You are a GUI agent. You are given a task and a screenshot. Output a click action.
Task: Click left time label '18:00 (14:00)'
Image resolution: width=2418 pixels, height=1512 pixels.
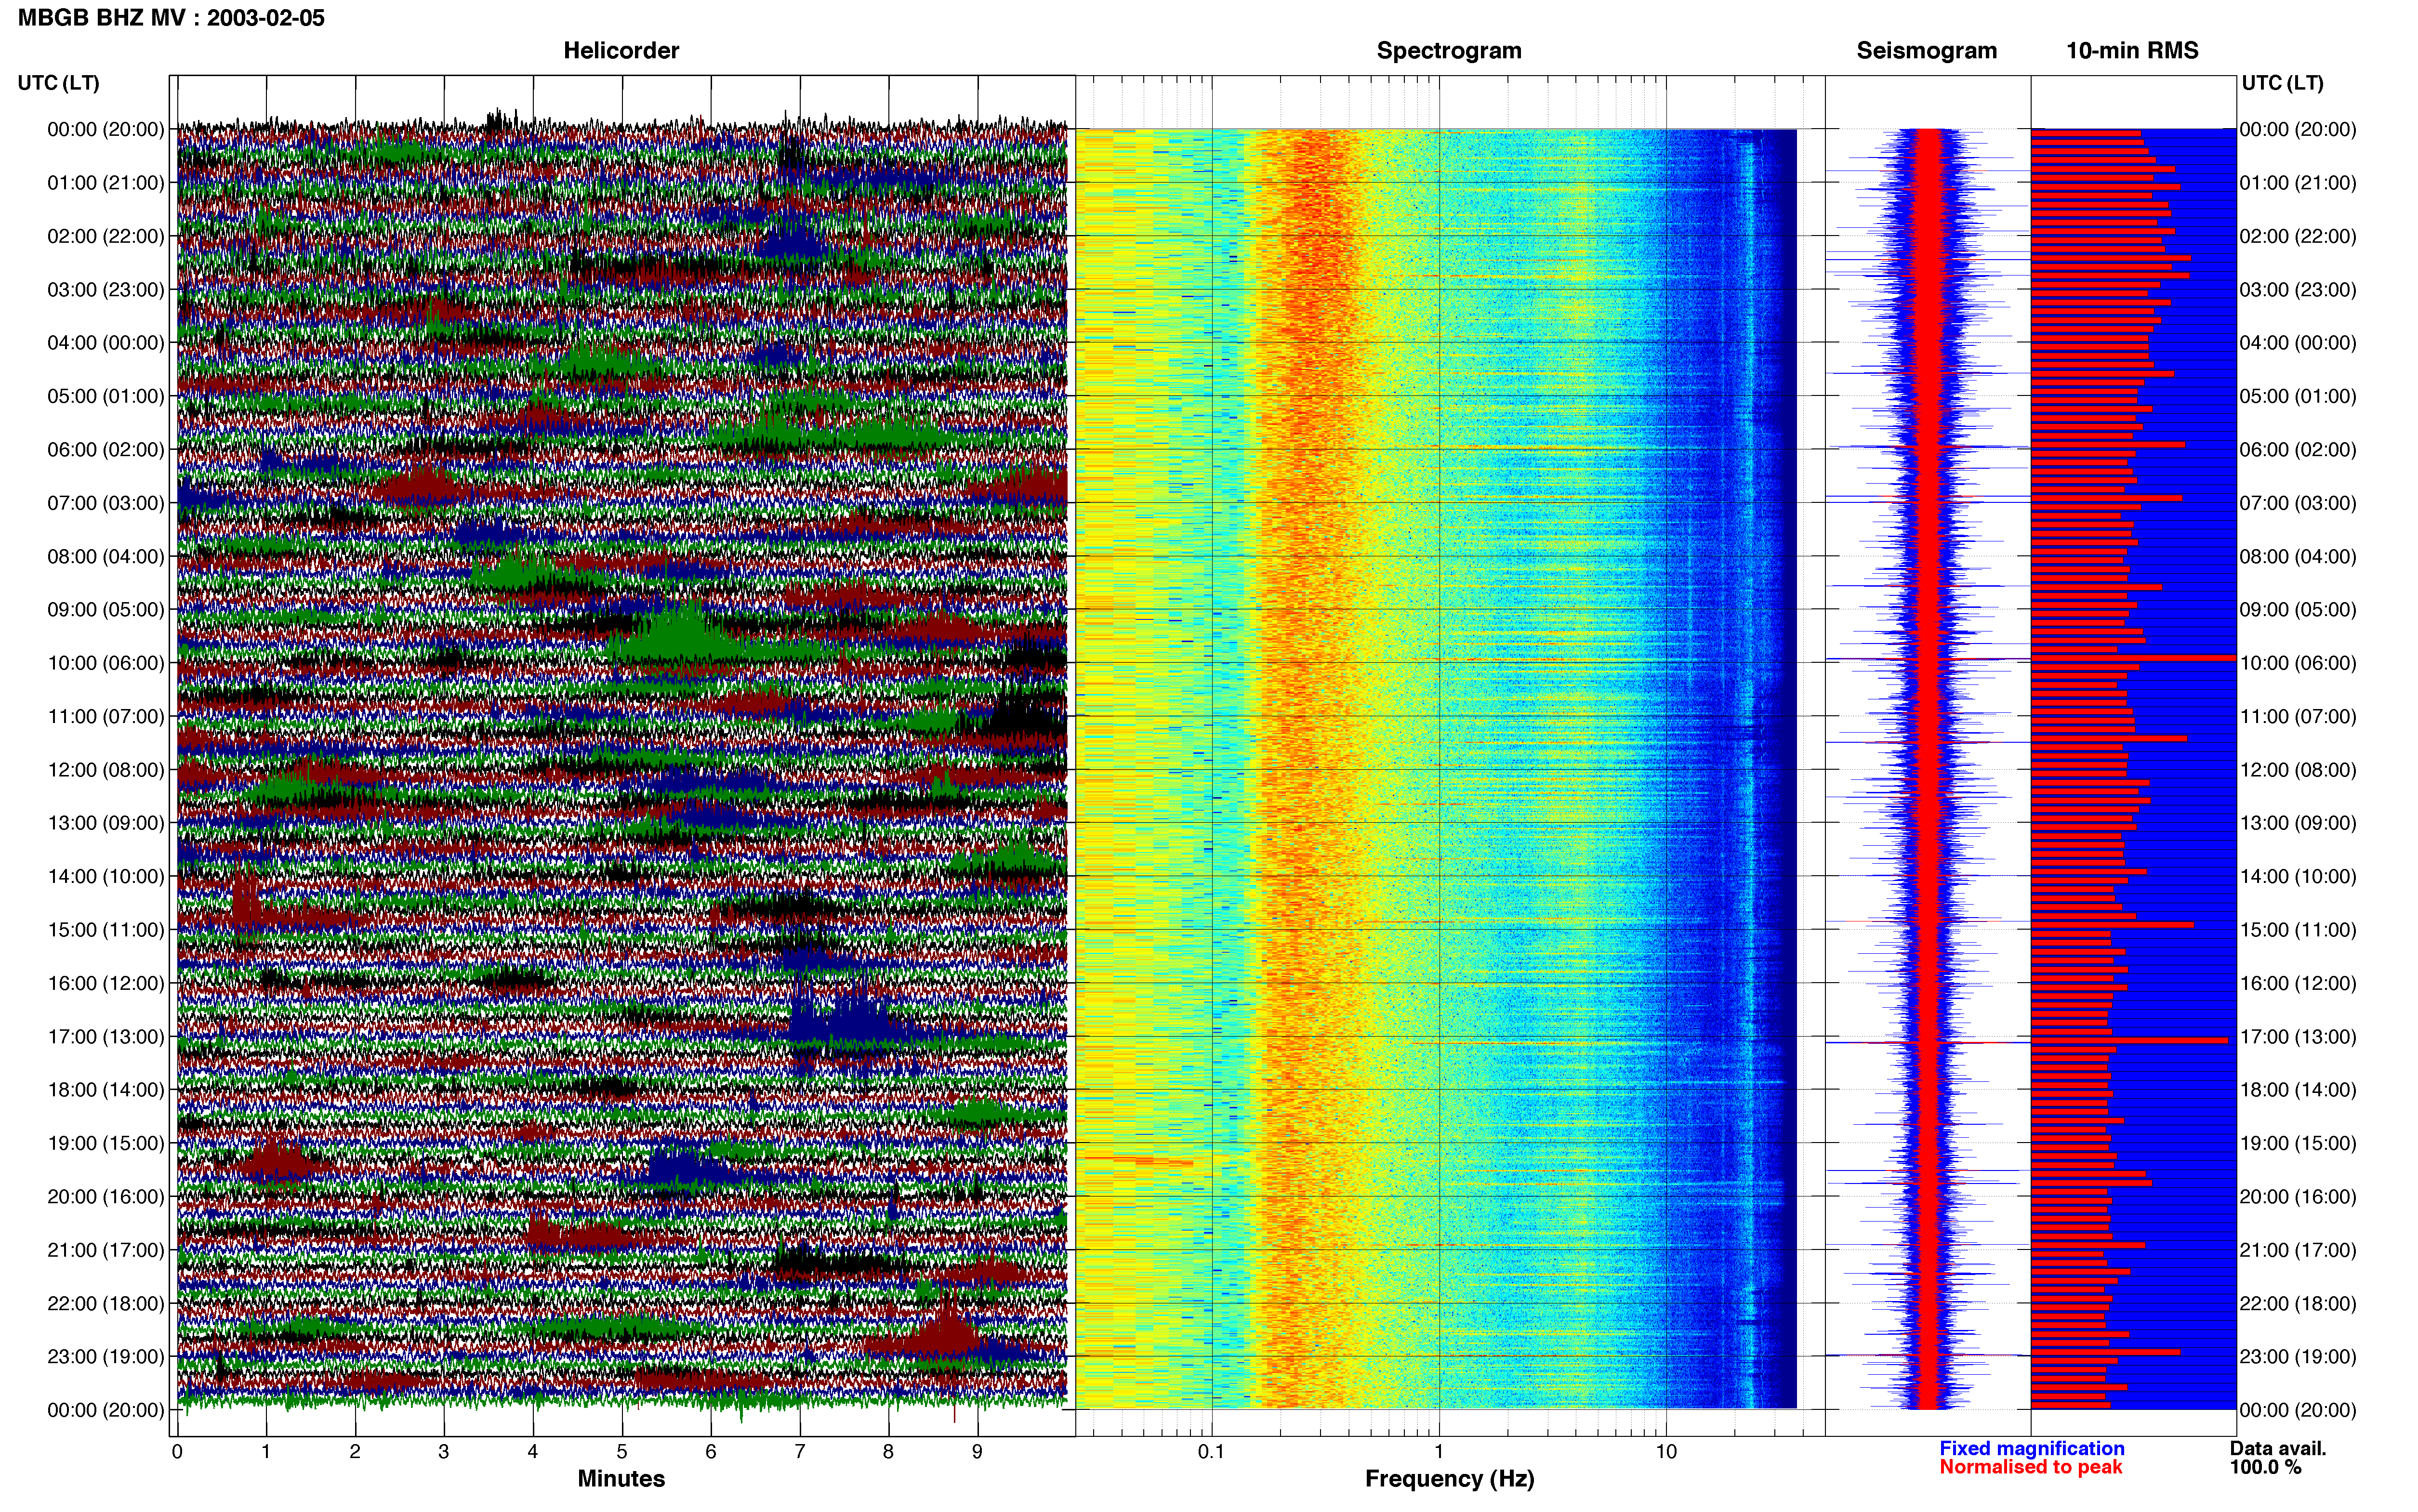[106, 1090]
